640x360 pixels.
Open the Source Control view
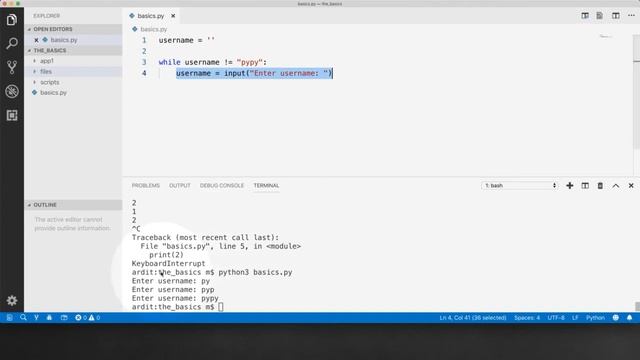coord(12,67)
